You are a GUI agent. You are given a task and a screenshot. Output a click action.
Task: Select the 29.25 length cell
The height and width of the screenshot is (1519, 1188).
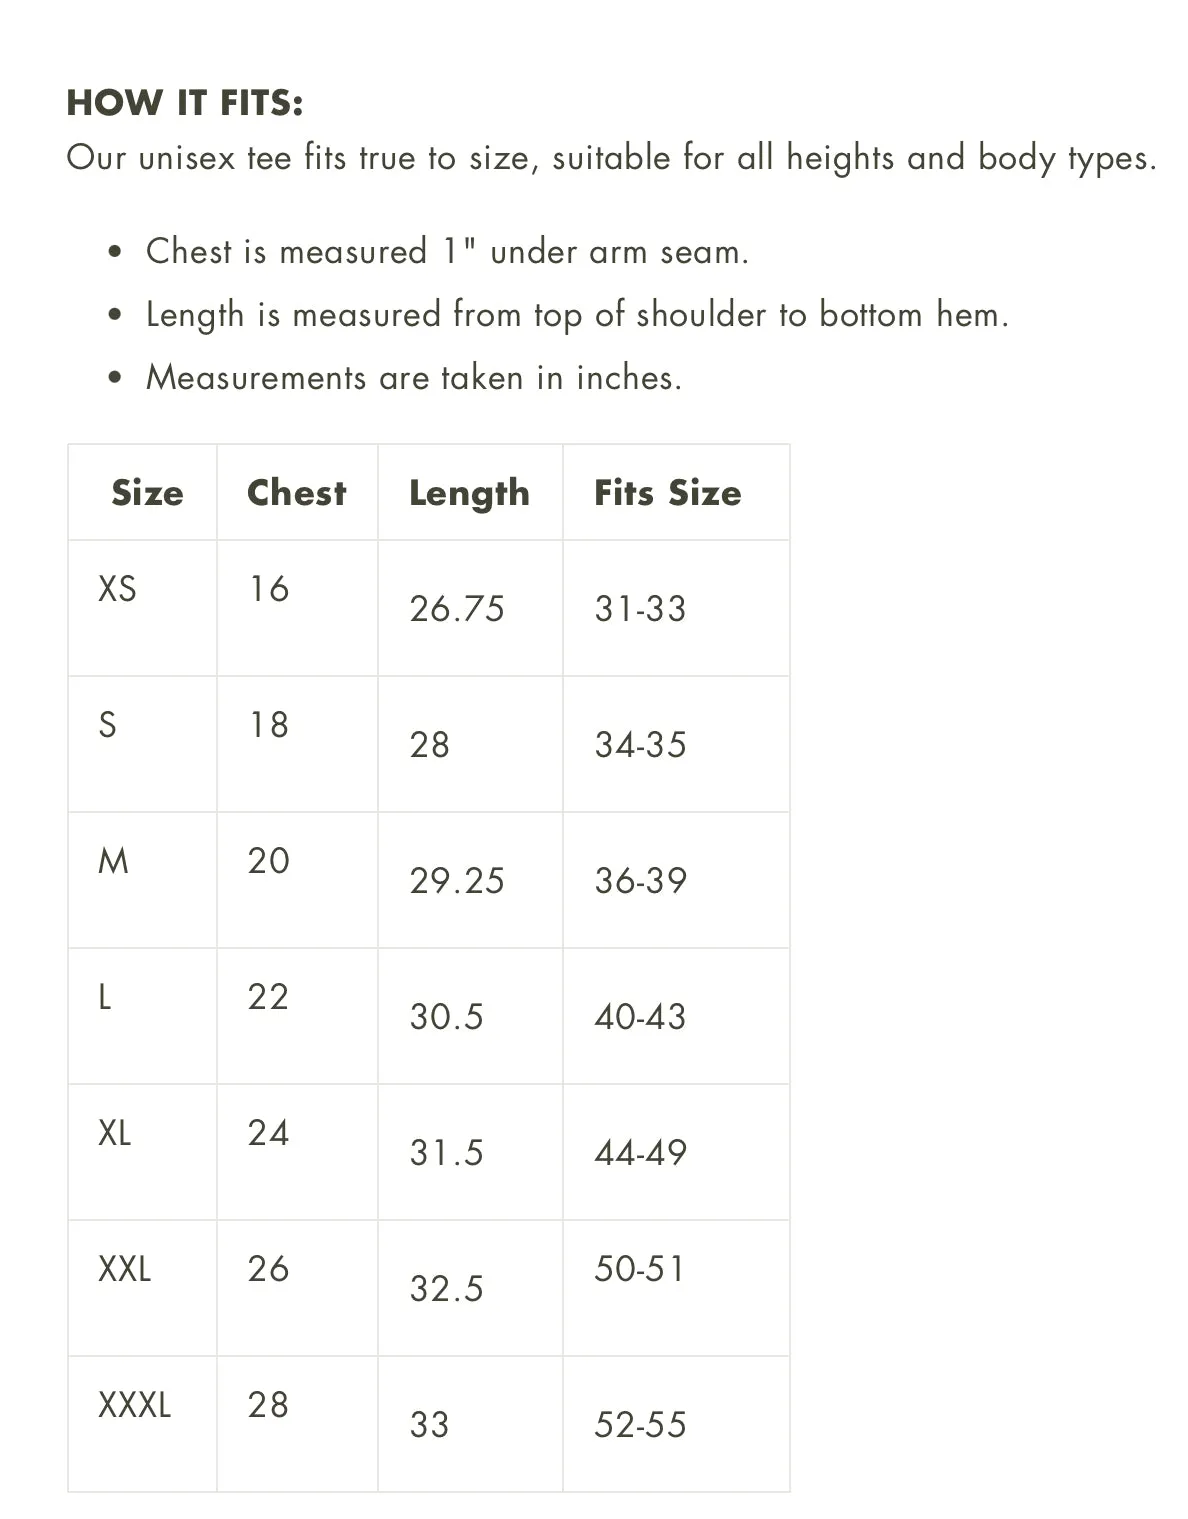coord(457,880)
